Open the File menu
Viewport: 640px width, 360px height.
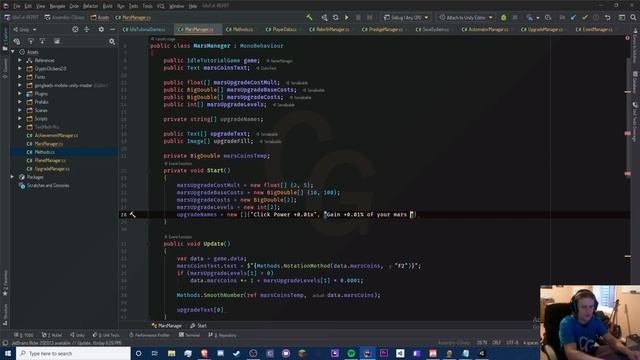[16, 6]
